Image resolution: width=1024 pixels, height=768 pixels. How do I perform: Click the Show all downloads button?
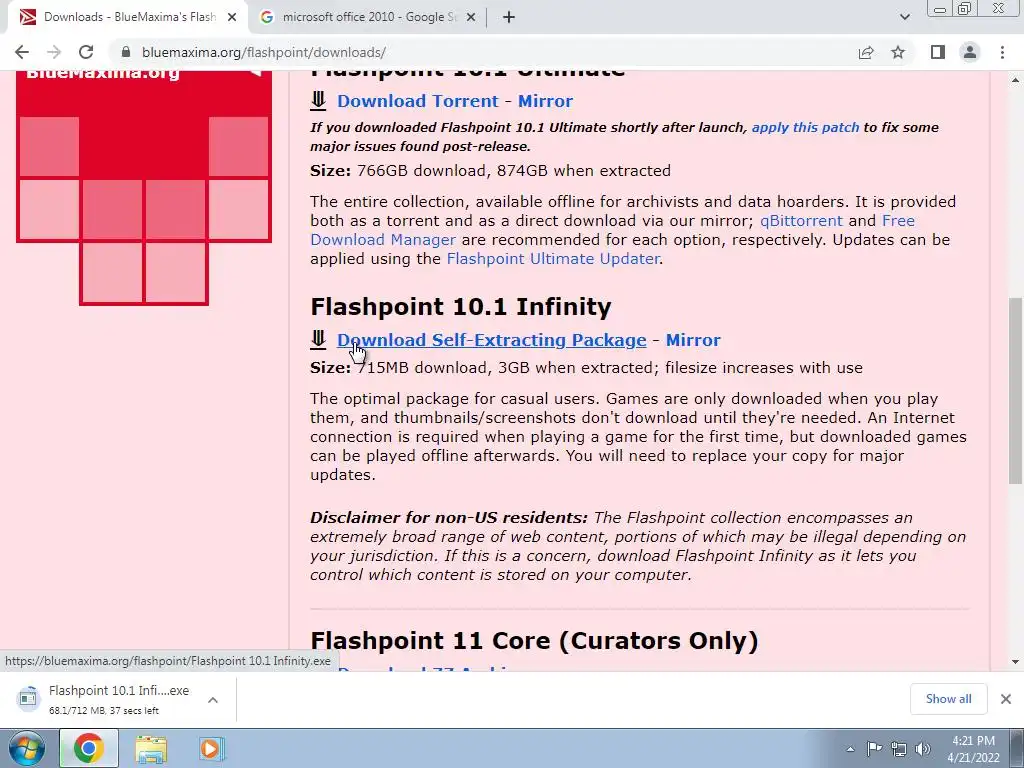coord(948,699)
